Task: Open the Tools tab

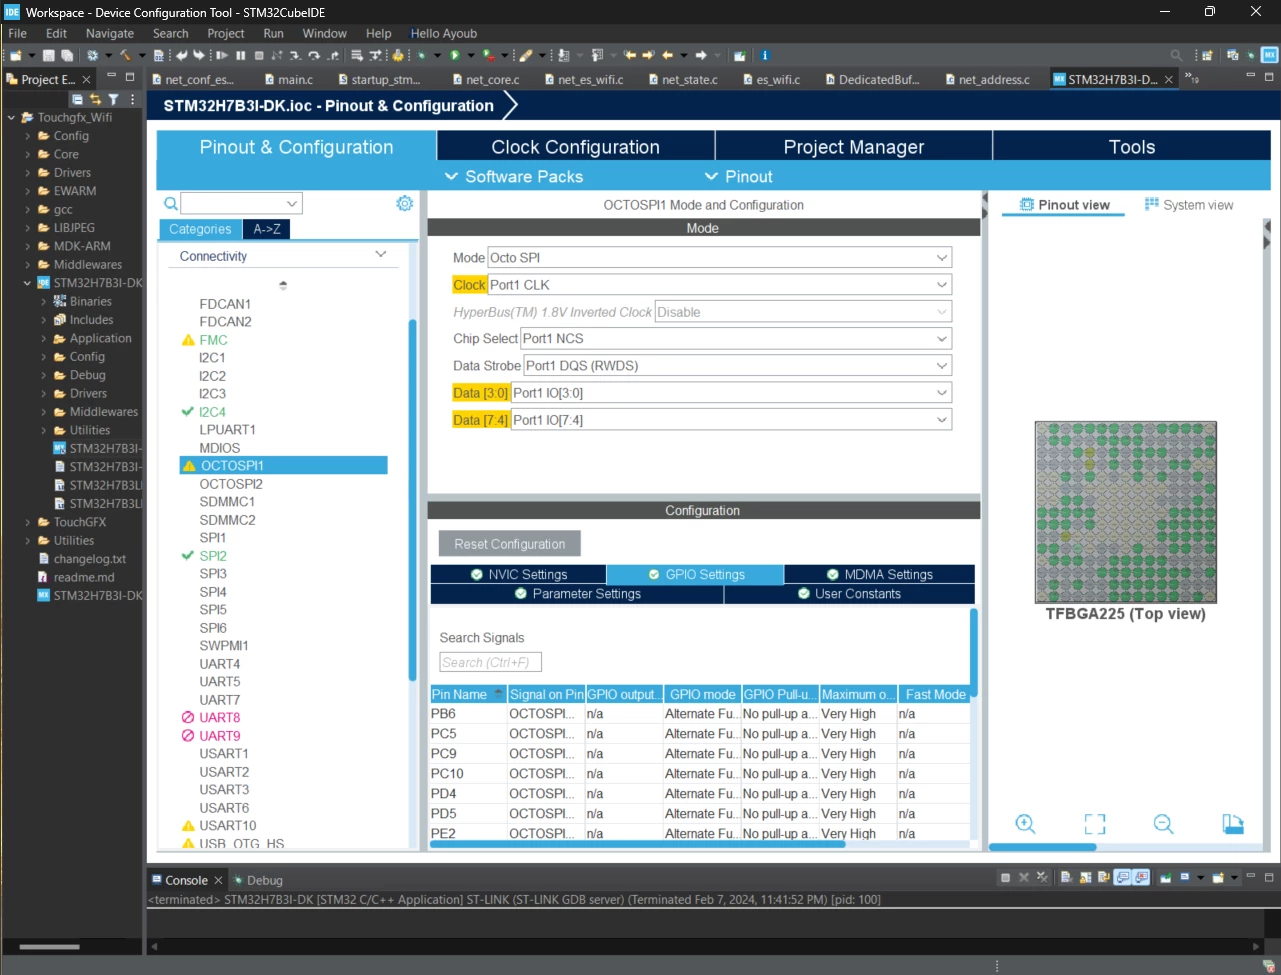Action: pos(1132,147)
